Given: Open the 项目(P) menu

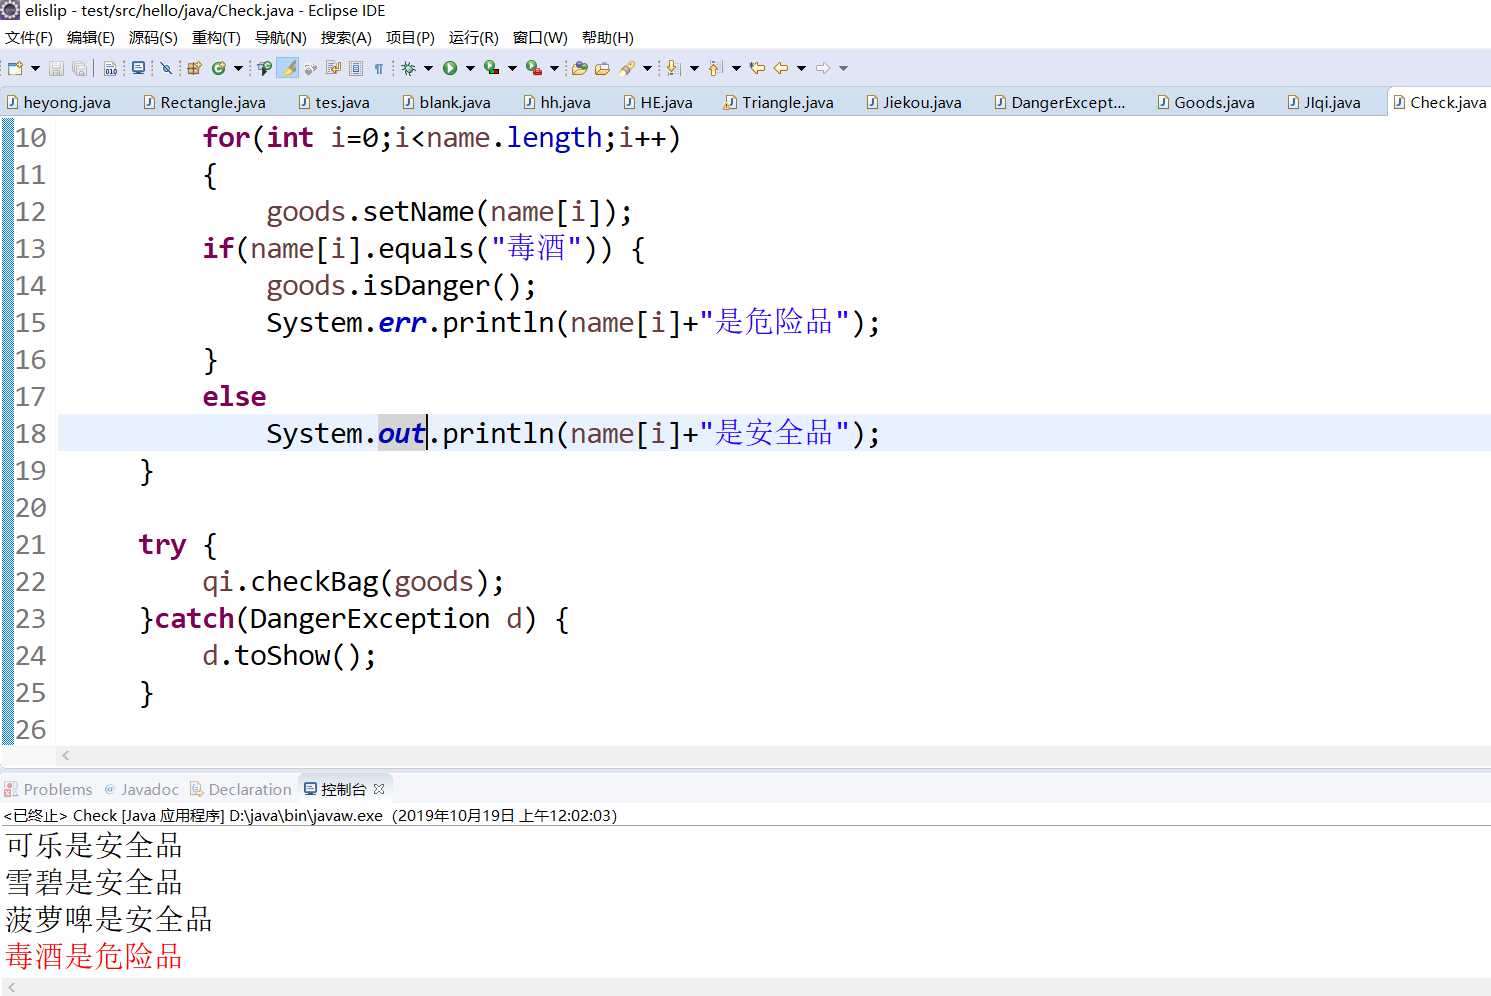Looking at the screenshot, I should 410,38.
